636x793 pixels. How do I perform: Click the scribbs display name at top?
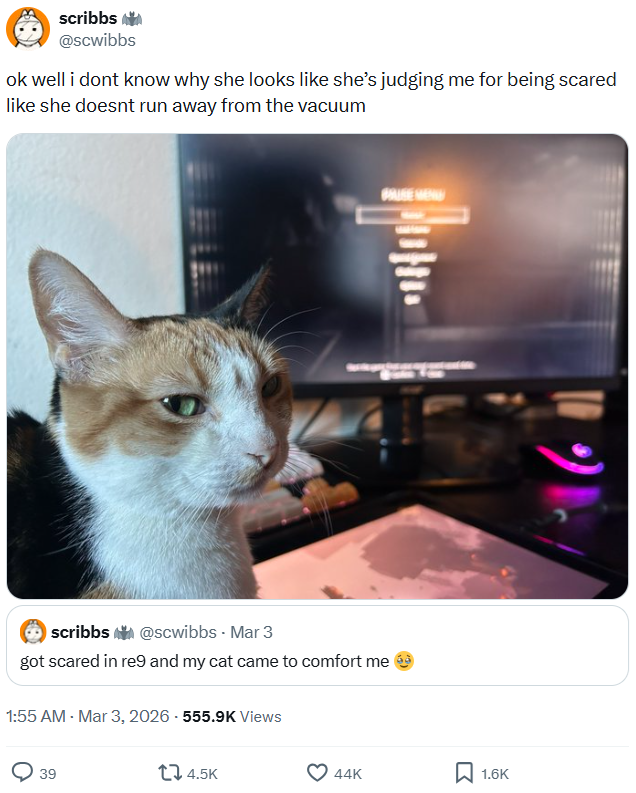pos(88,18)
